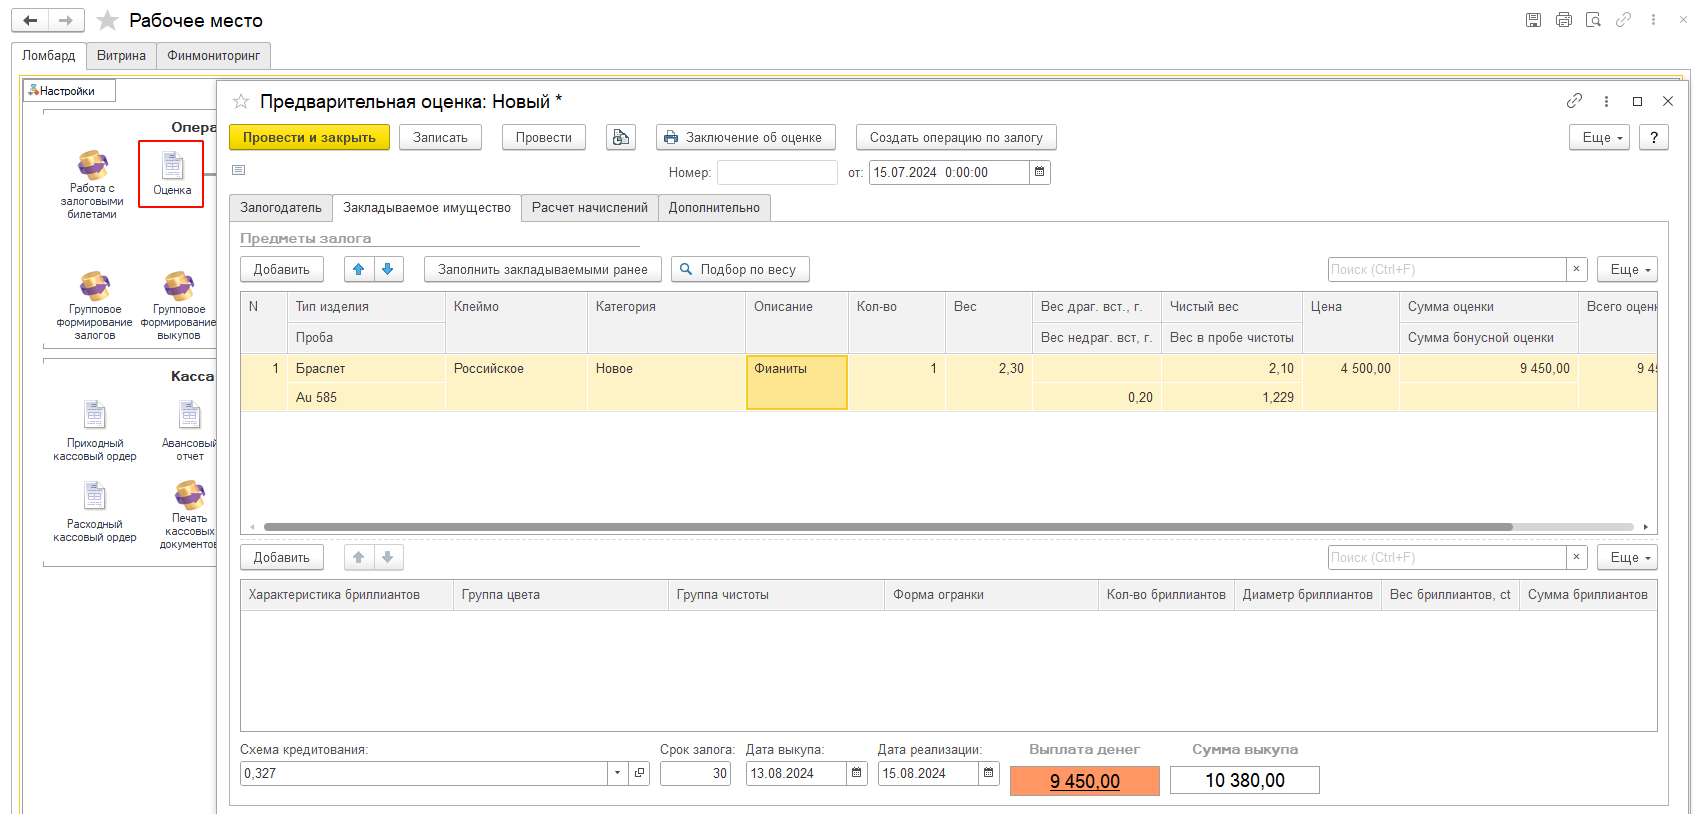The image size is (1695, 814).
Task: Click the printer icon in top bar
Action: [x=1564, y=20]
